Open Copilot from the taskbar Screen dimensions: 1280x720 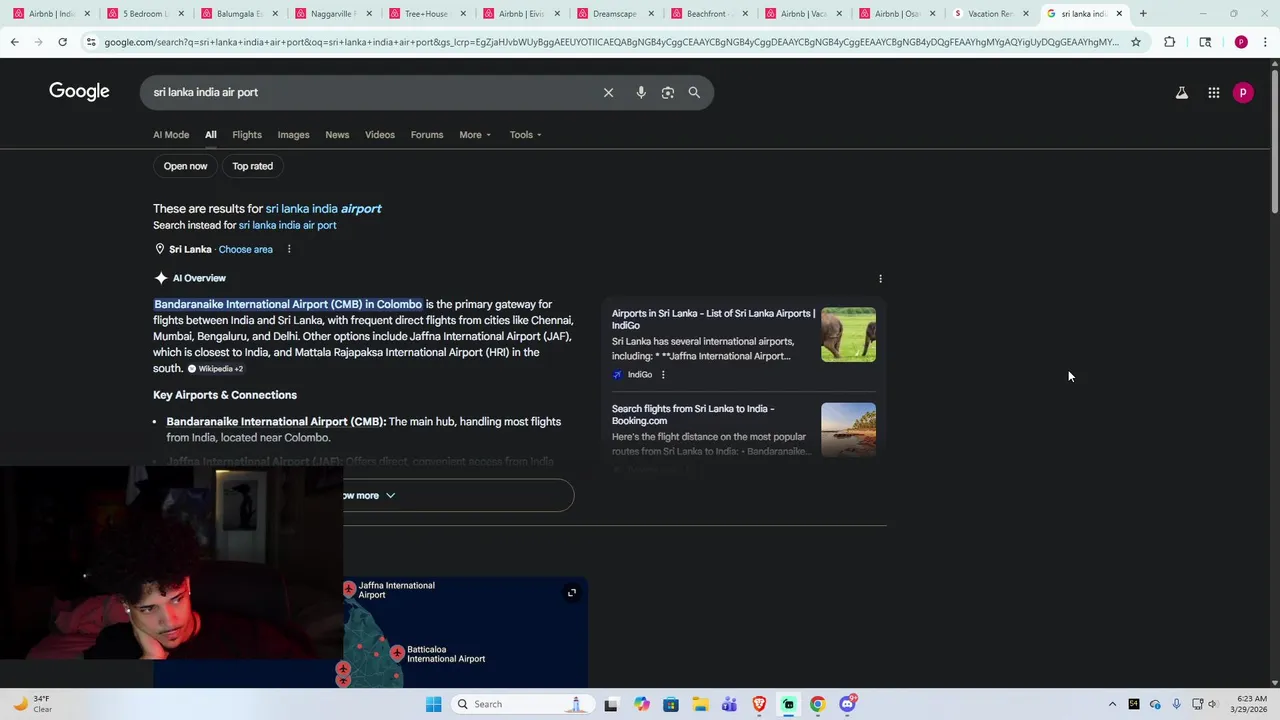tap(641, 704)
